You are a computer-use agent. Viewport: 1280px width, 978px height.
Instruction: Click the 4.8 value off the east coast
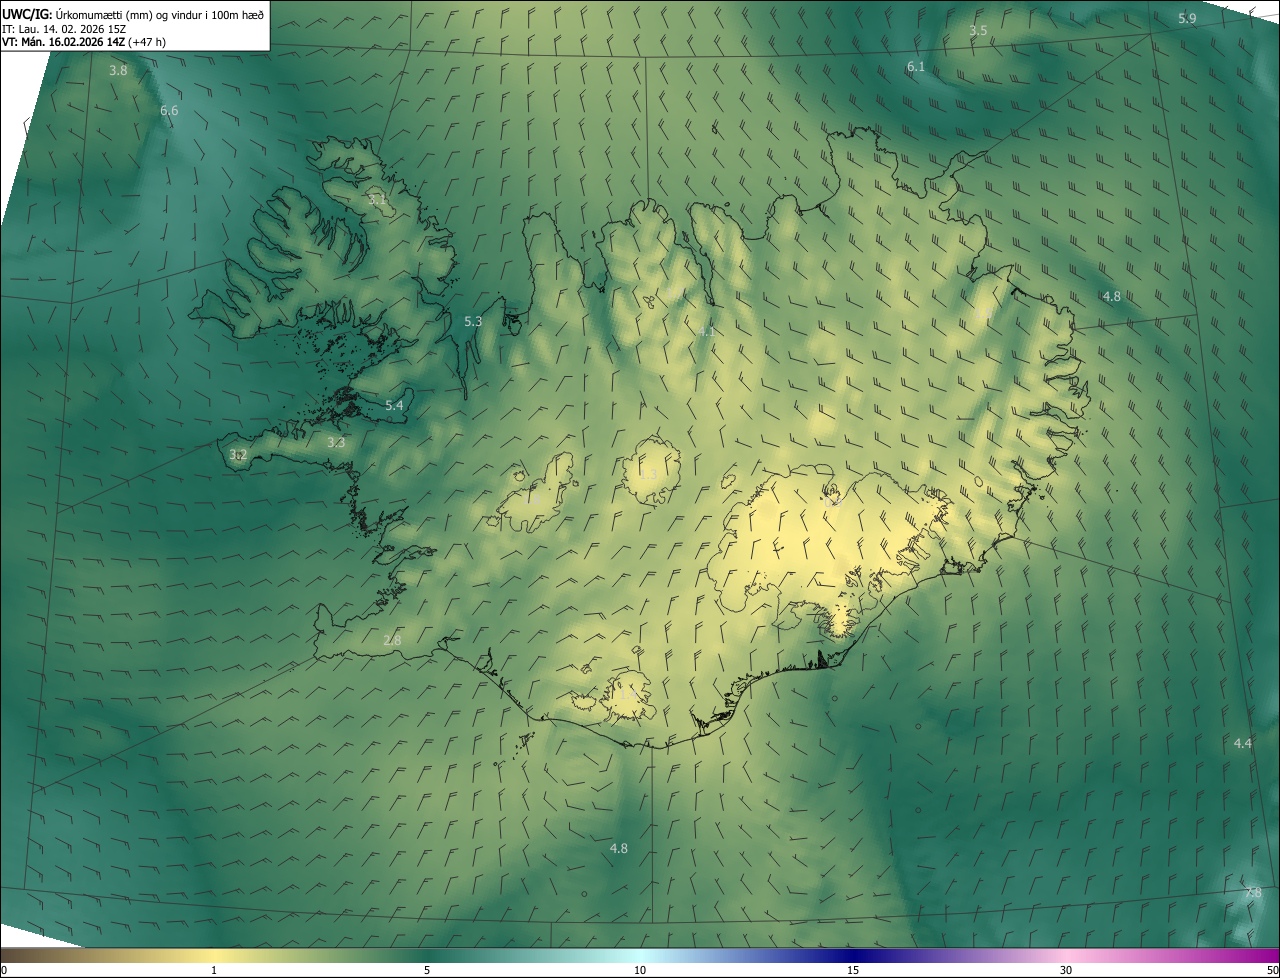click(x=1111, y=296)
